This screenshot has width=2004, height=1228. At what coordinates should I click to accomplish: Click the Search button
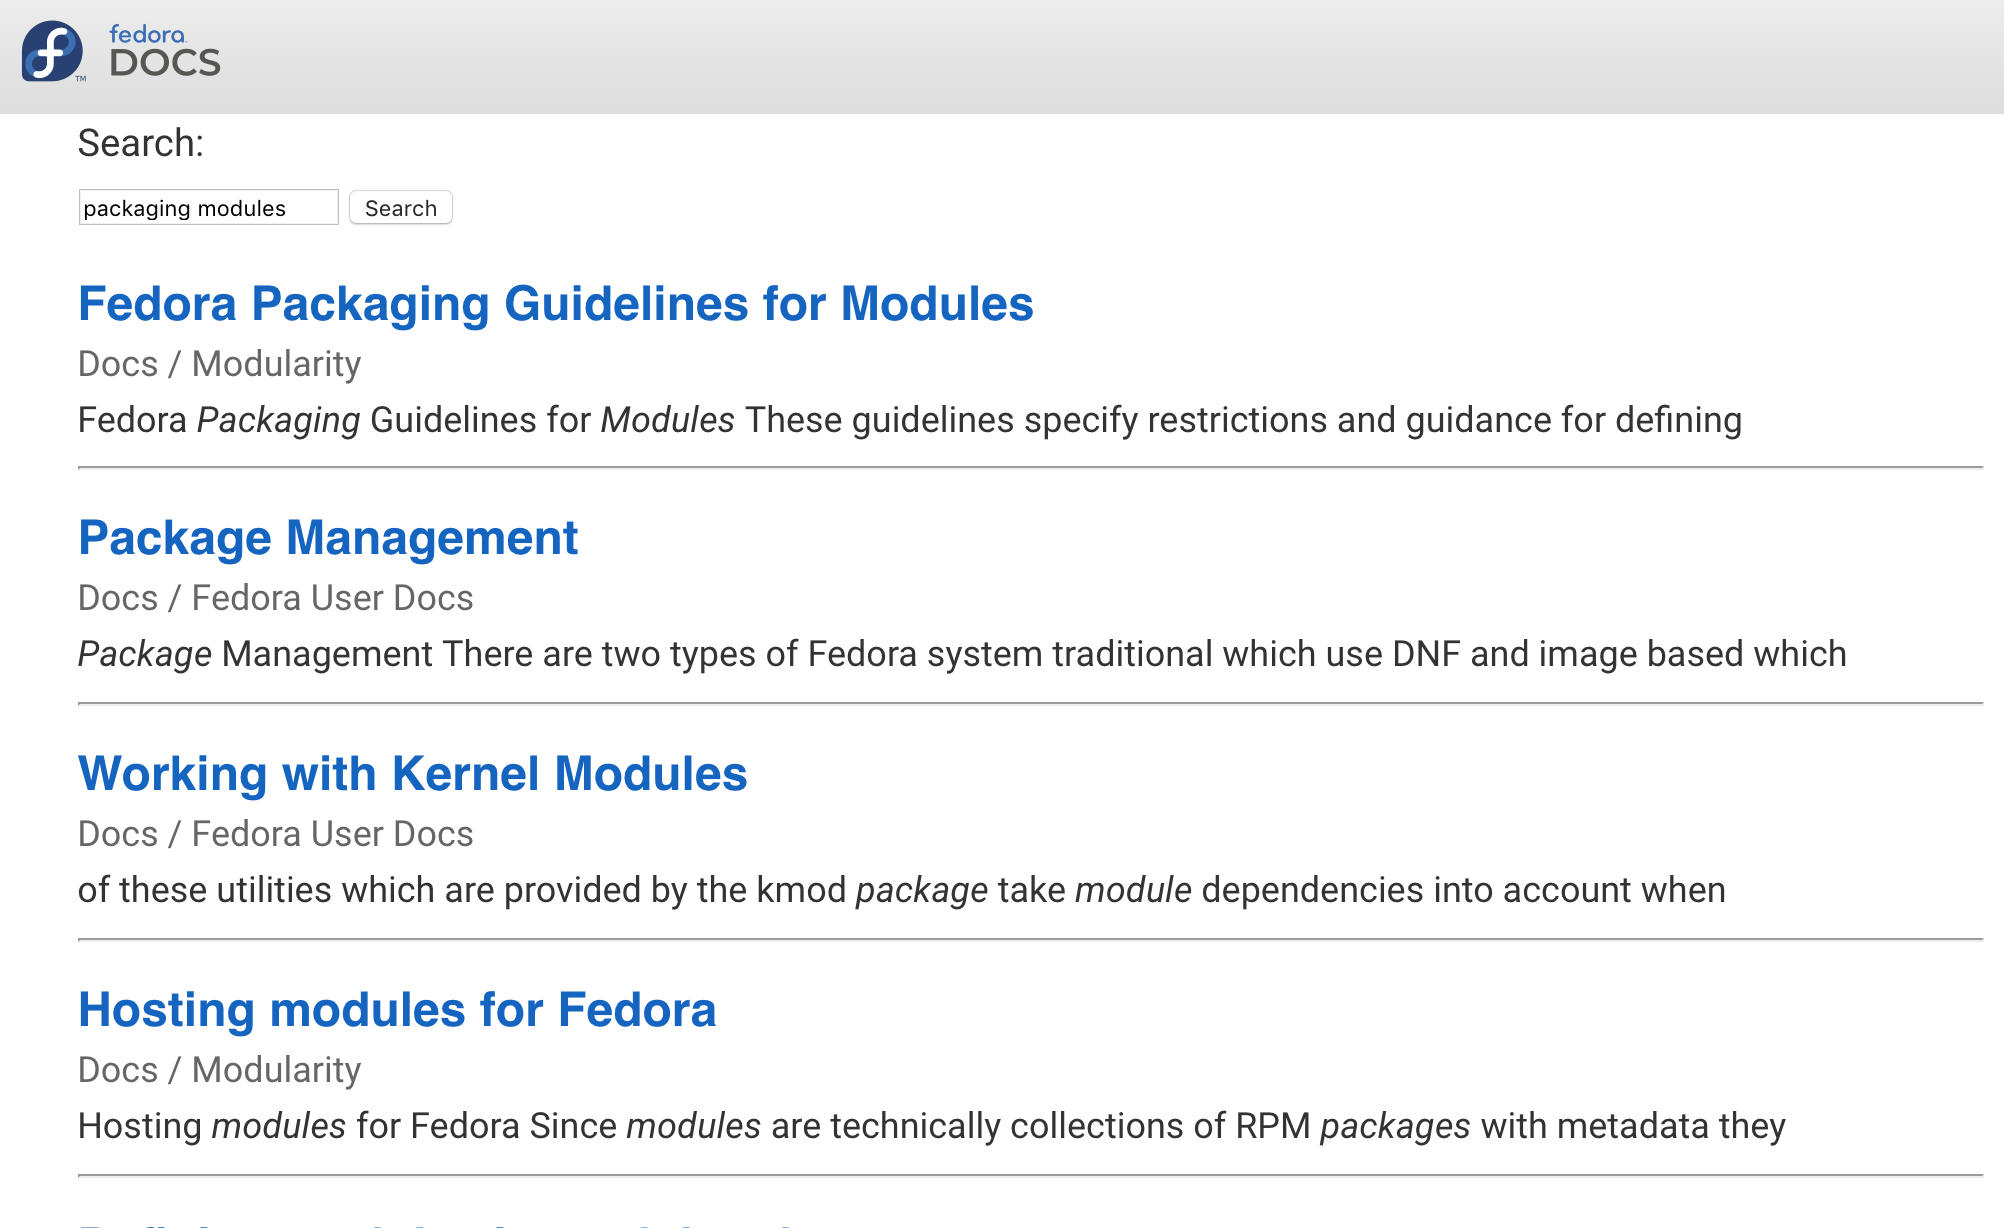(400, 207)
